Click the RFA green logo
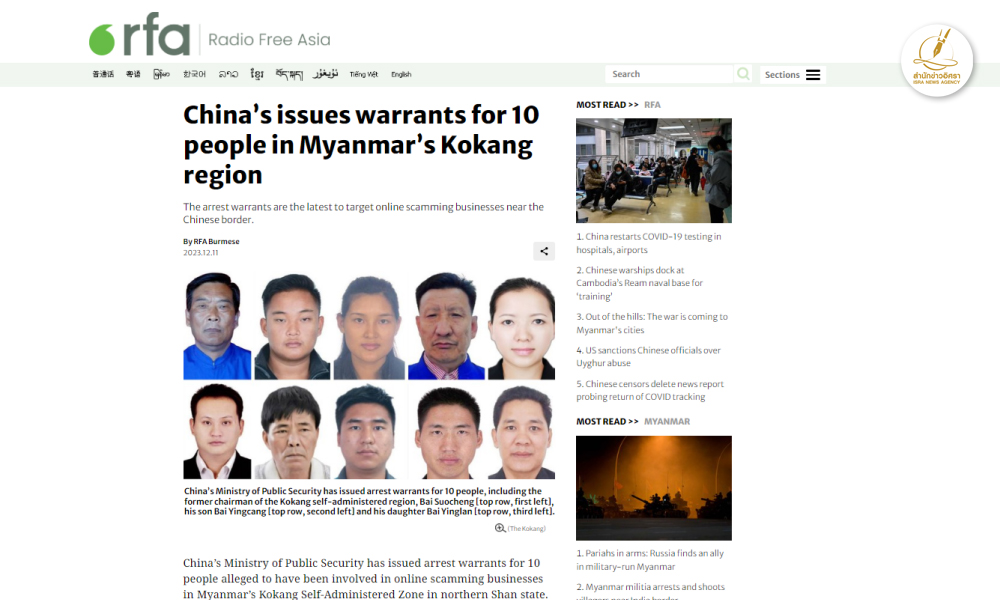1000x600 pixels. click(139, 34)
